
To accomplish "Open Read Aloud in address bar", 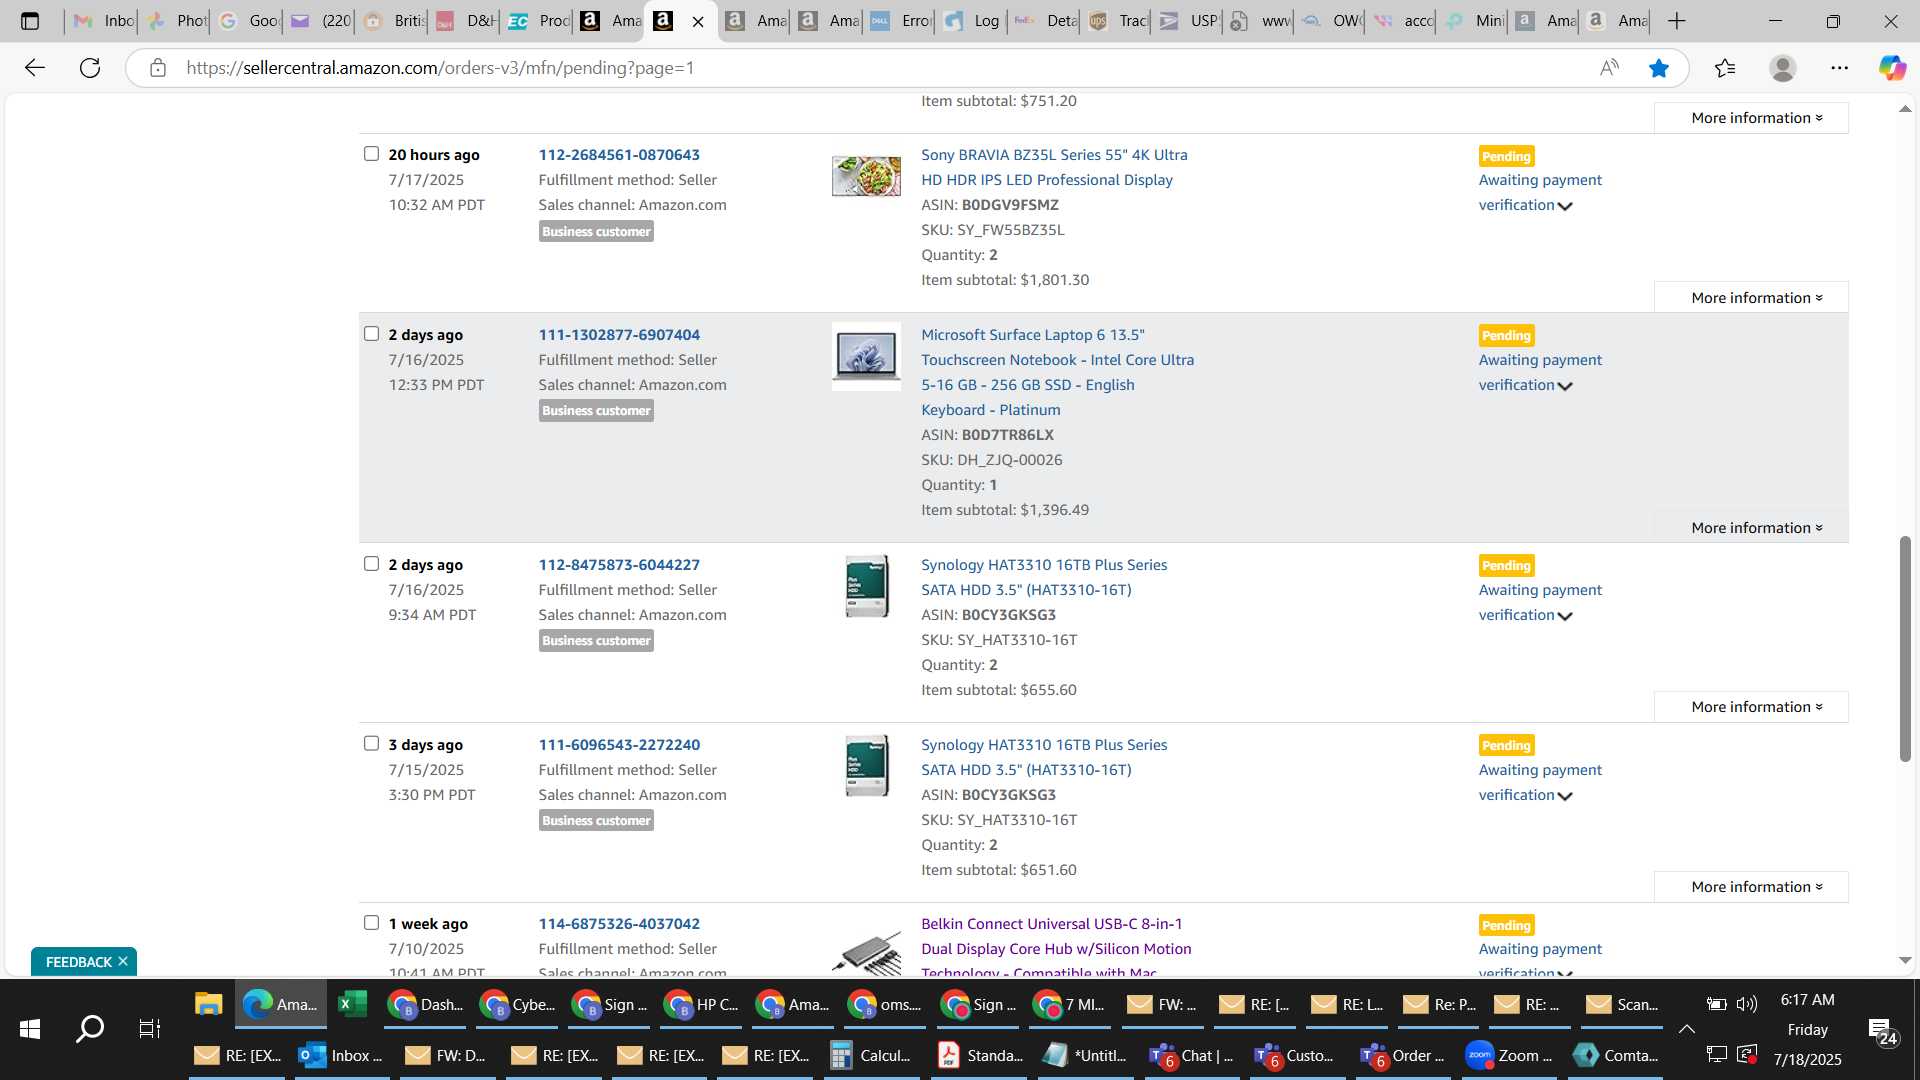I will coord(1609,68).
